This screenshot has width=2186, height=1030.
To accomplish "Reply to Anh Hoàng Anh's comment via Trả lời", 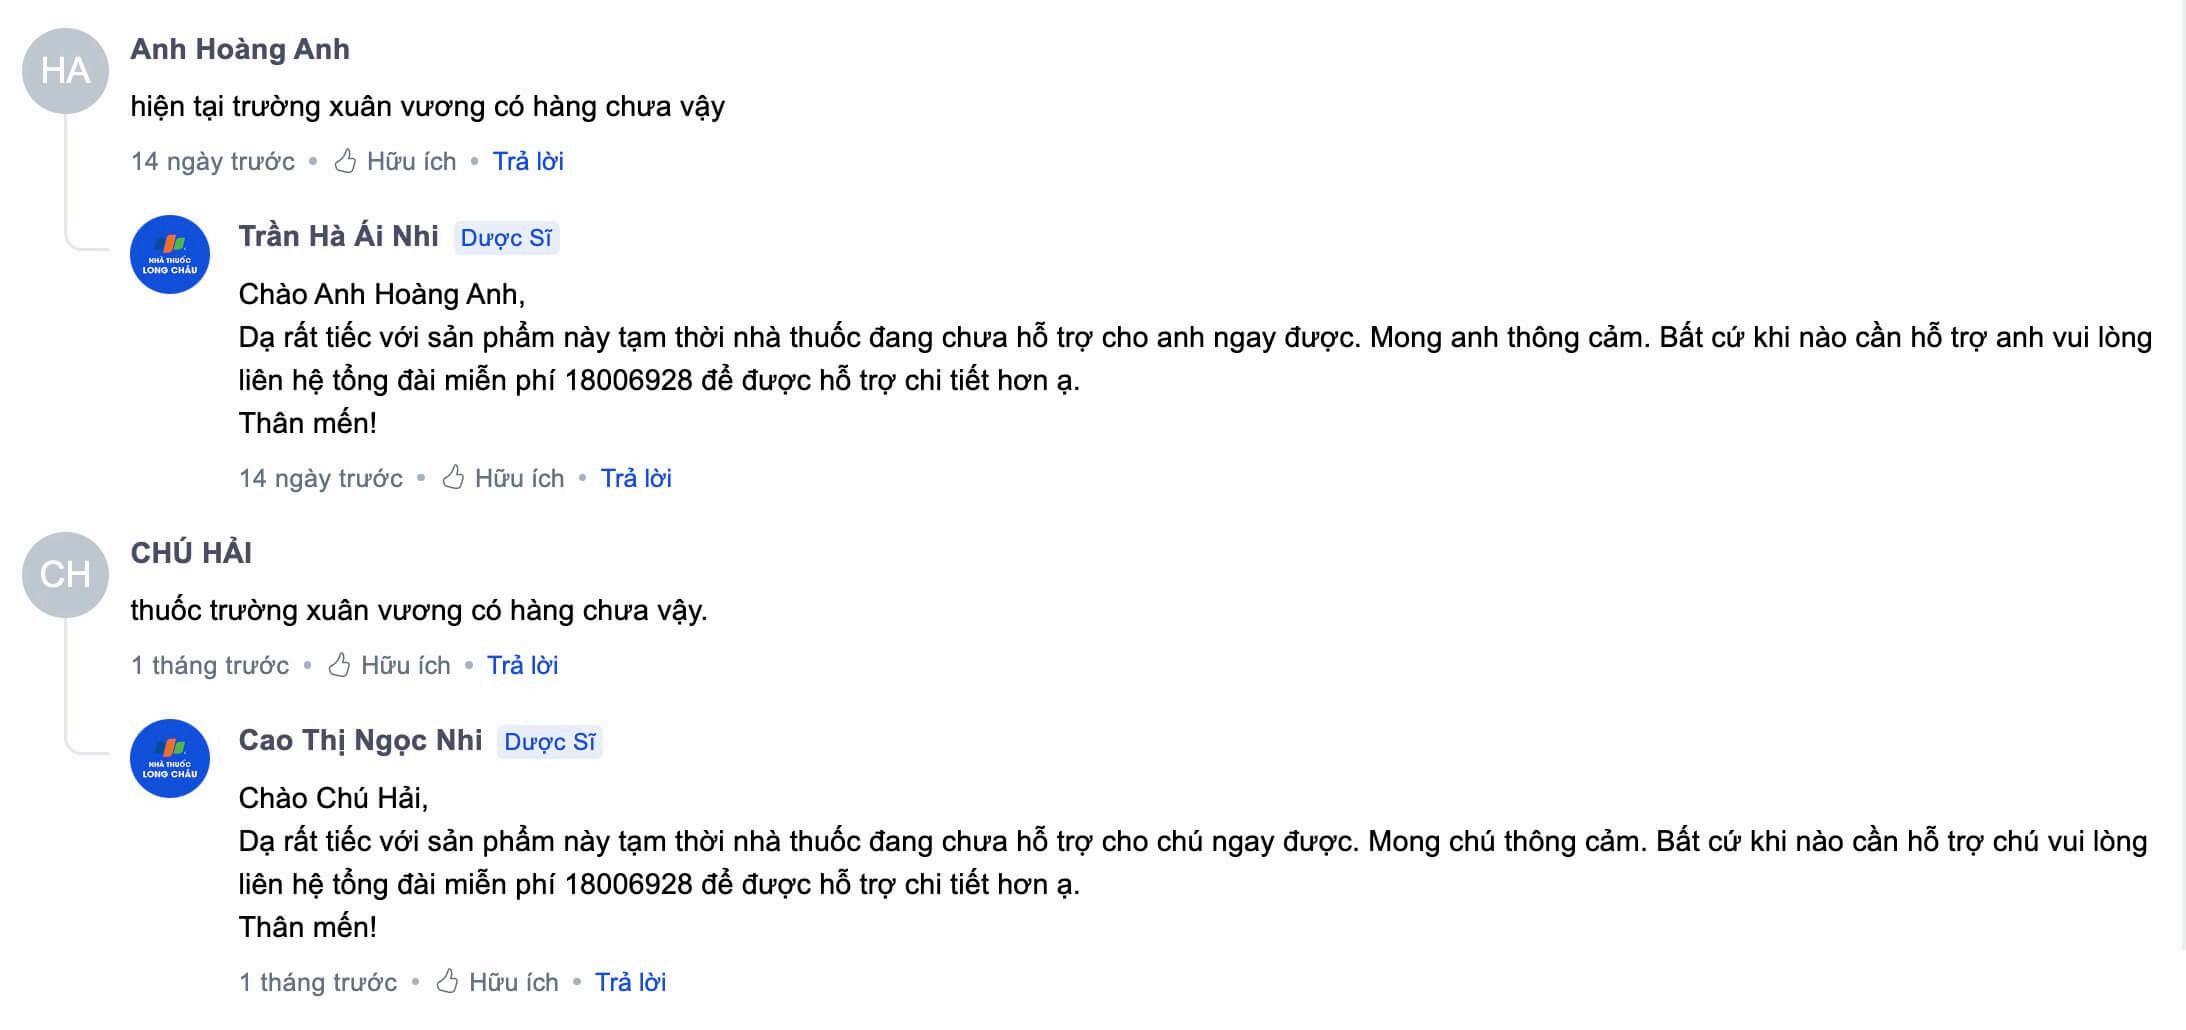I will 528,161.
